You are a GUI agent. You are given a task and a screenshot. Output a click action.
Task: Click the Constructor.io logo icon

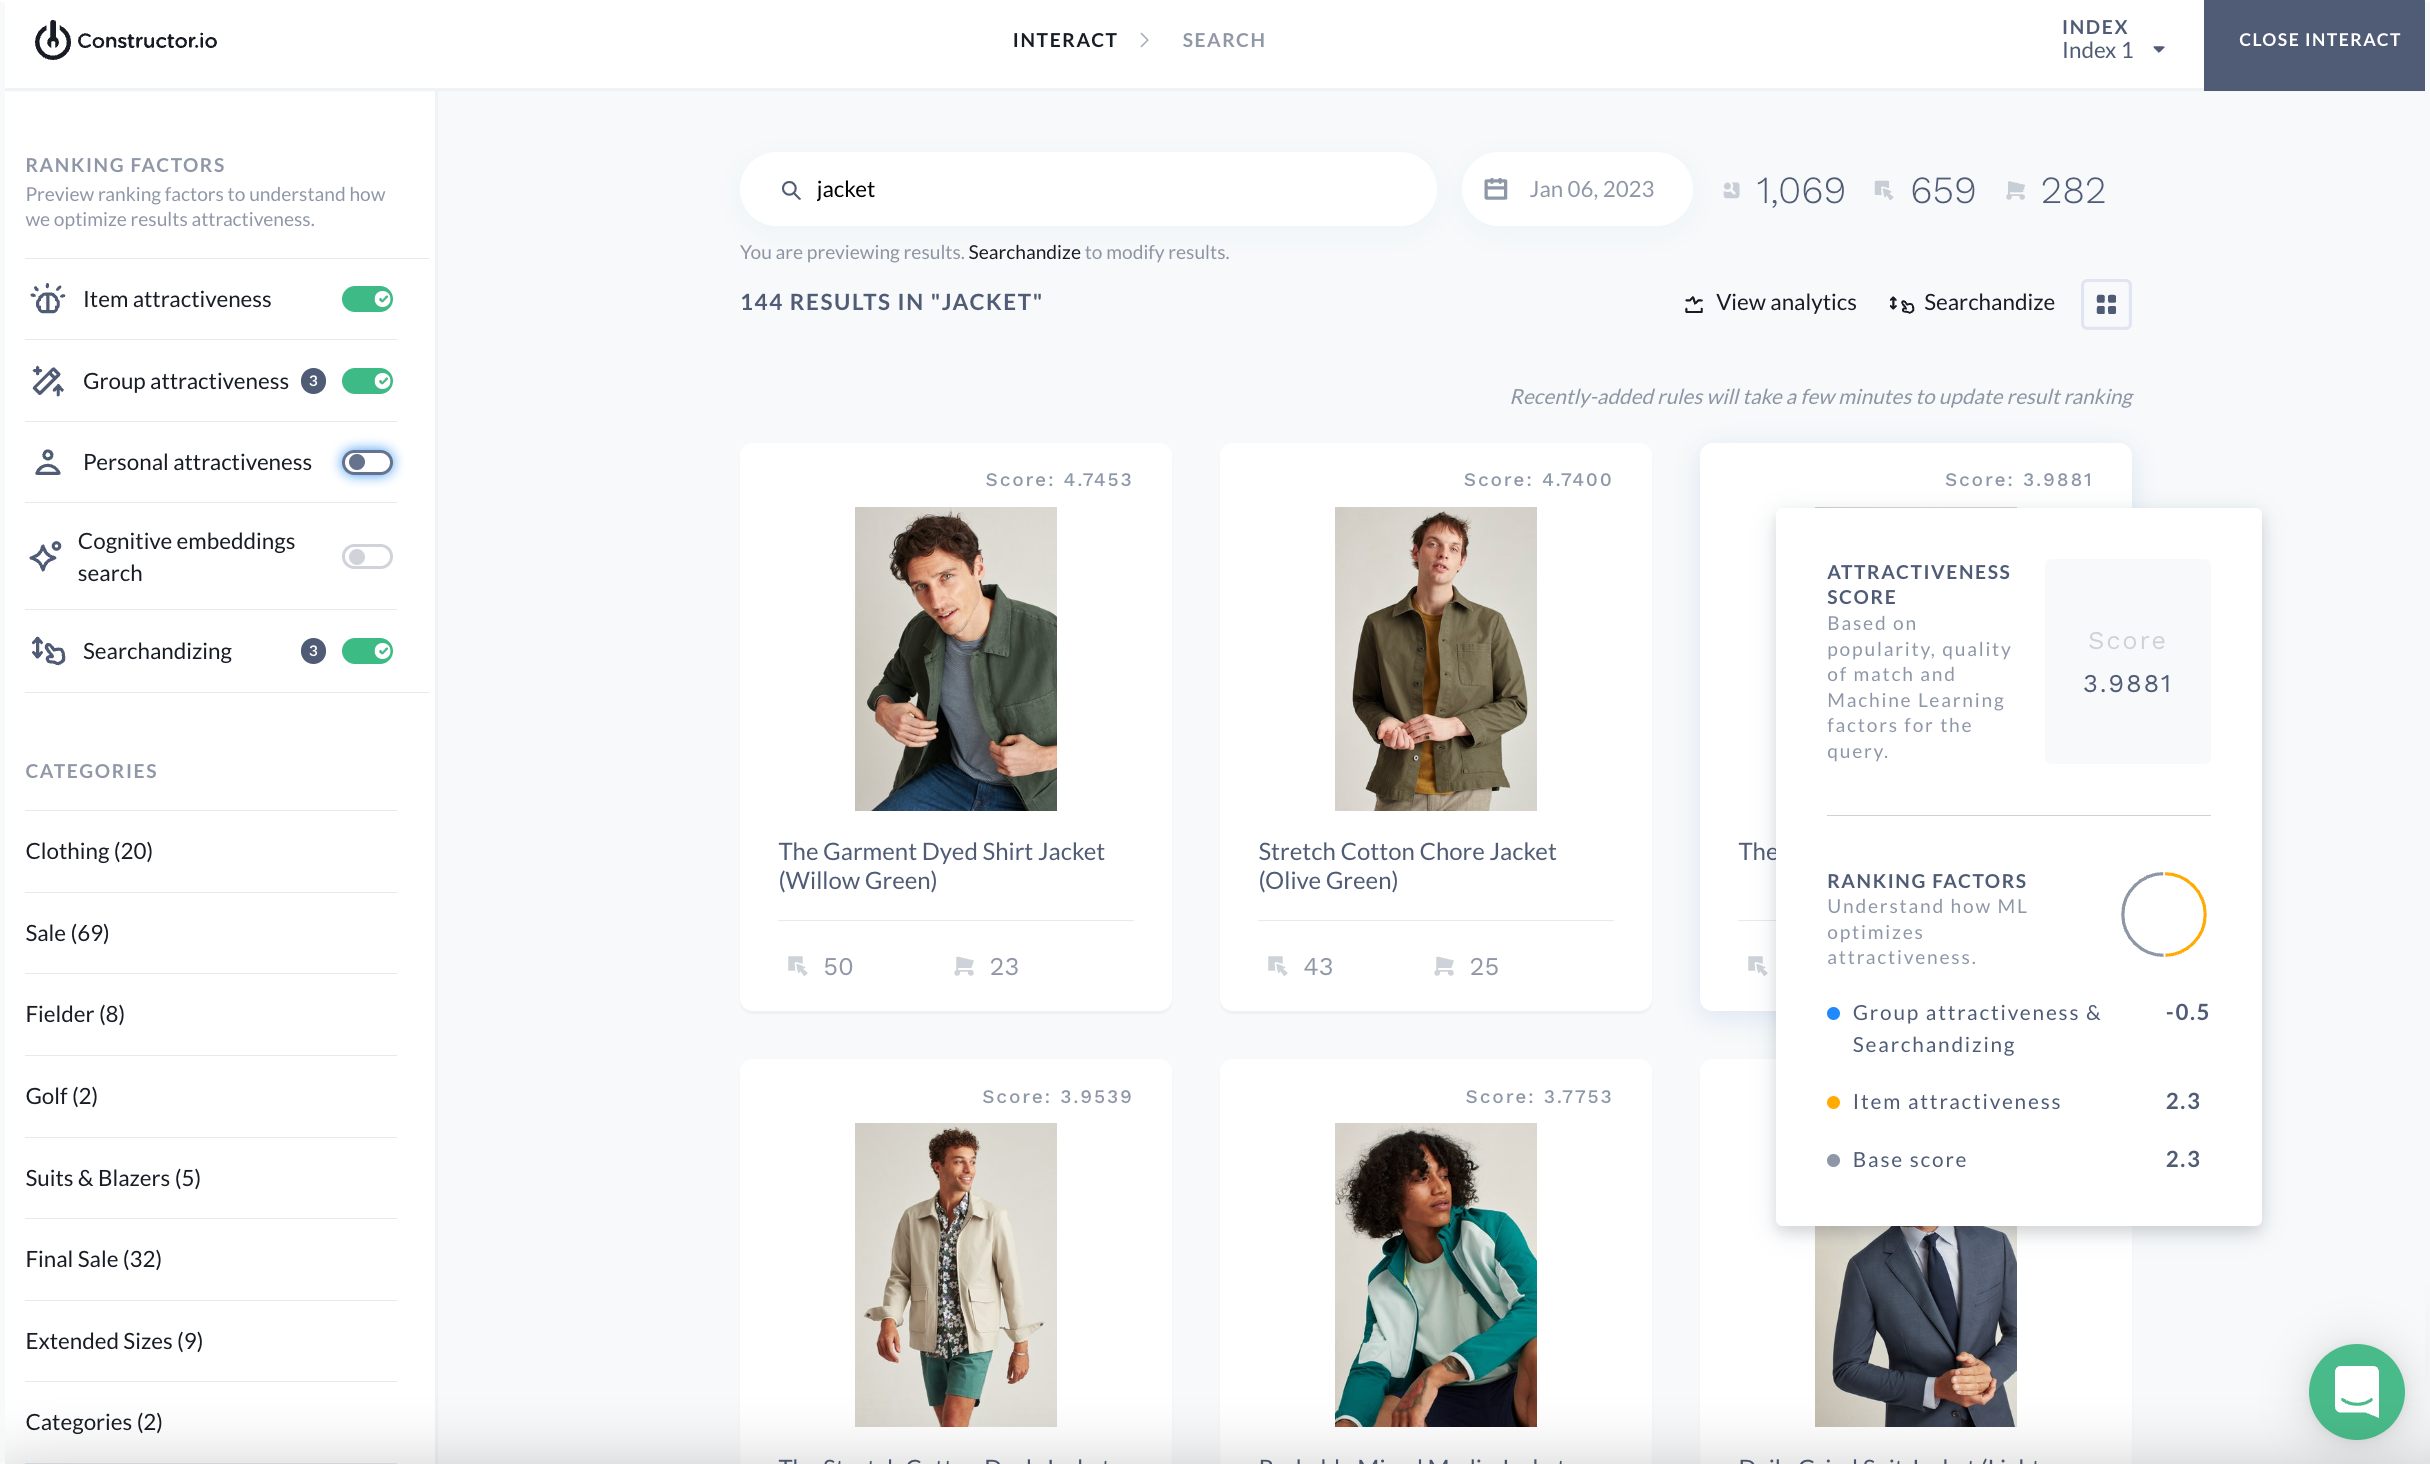pyautogui.click(x=52, y=40)
